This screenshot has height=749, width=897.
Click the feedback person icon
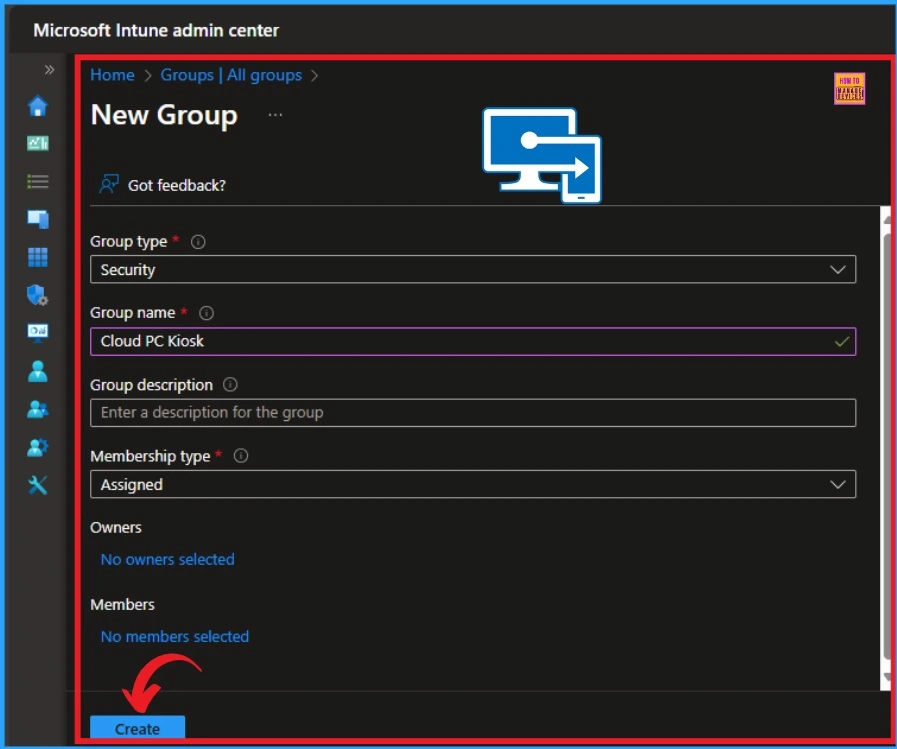click(x=109, y=184)
